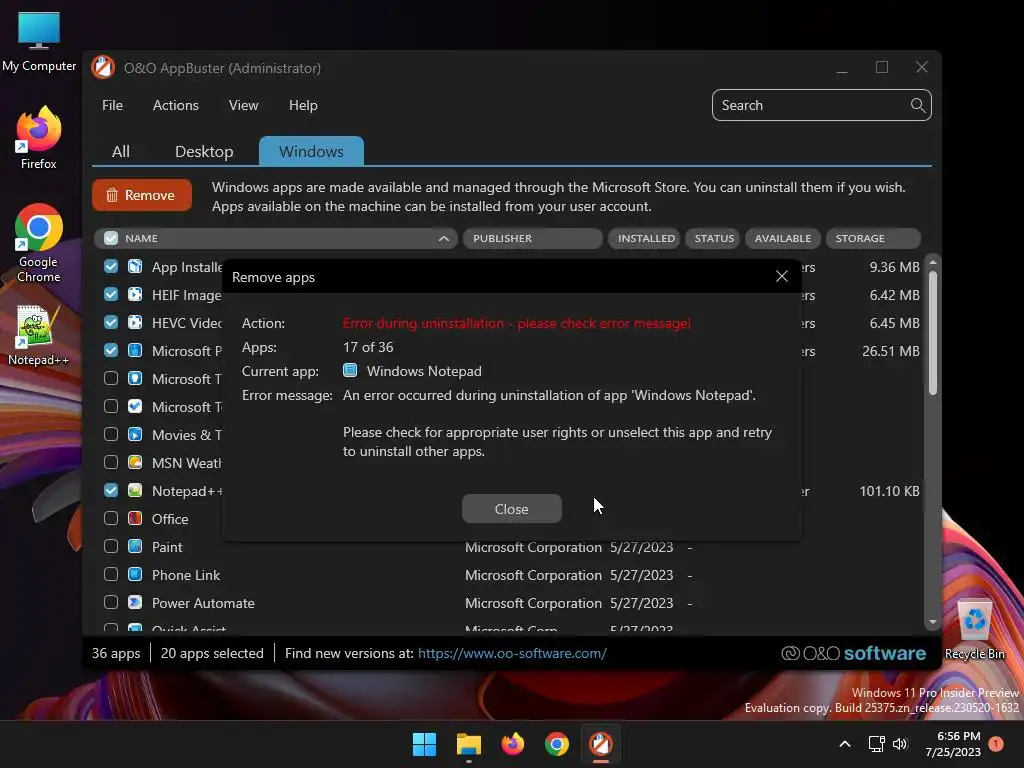The height and width of the screenshot is (768, 1024).
Task: Click the Search input field
Action: (x=822, y=105)
